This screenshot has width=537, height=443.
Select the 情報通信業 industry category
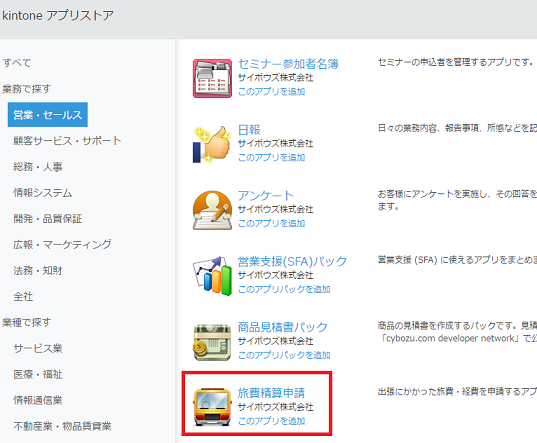(x=38, y=400)
